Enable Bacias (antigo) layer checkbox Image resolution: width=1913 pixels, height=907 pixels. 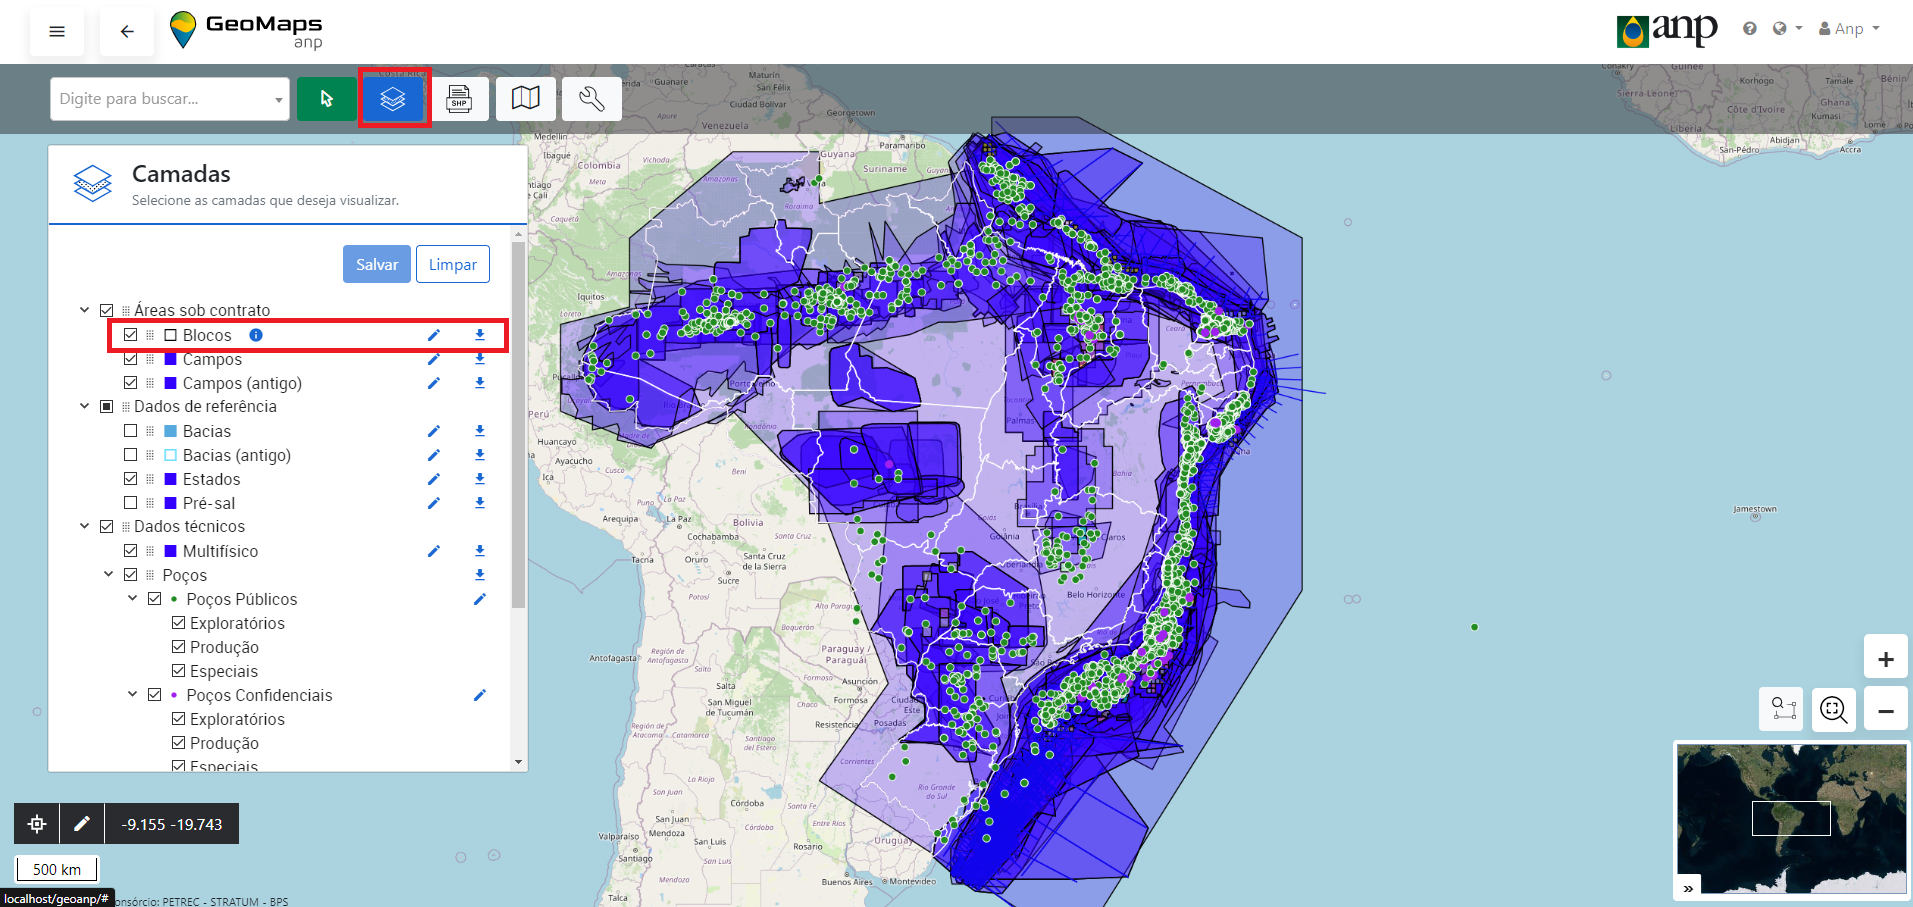131,455
